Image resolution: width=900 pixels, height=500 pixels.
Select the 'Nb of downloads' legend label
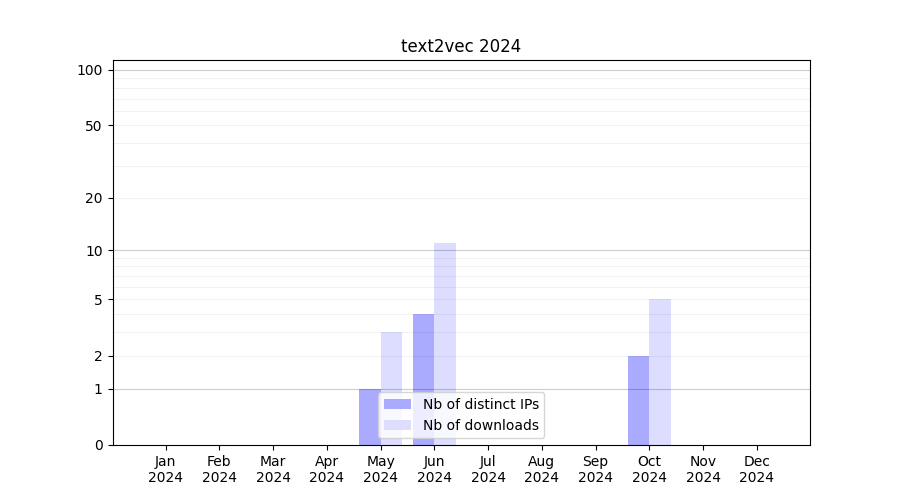click(x=480, y=425)
